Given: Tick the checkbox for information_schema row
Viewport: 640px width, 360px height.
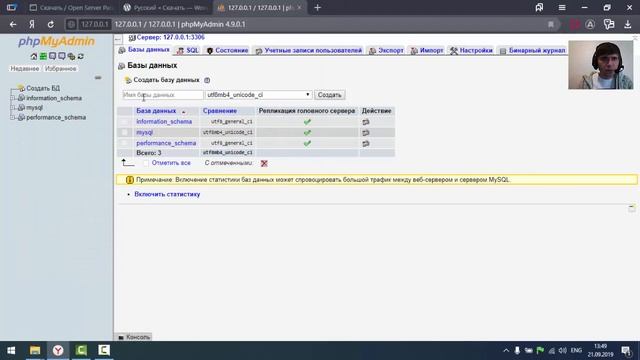Looking at the screenshot, I should (124, 122).
